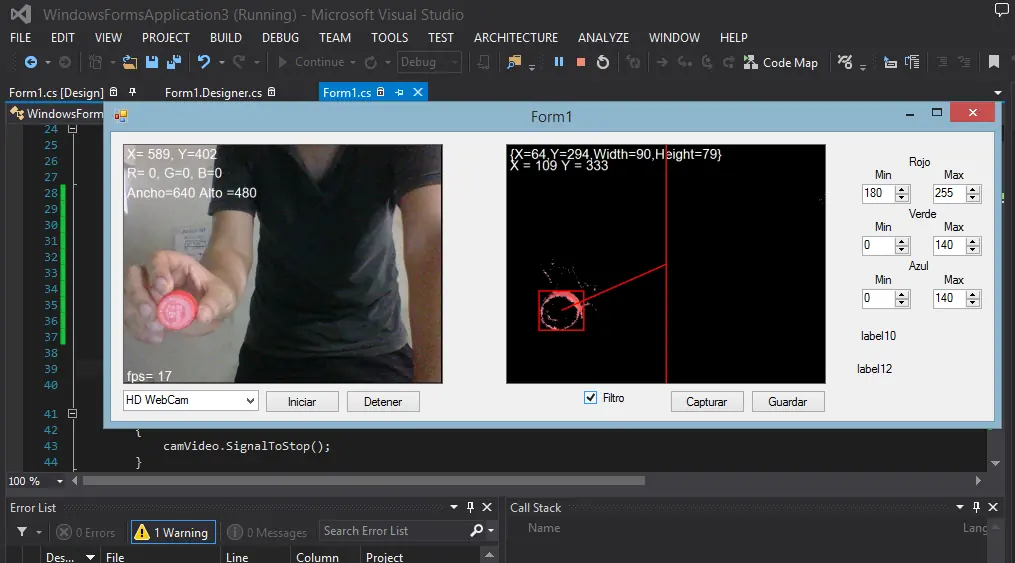Stop debugging with the red square icon
The width and height of the screenshot is (1015, 563).
(581, 62)
